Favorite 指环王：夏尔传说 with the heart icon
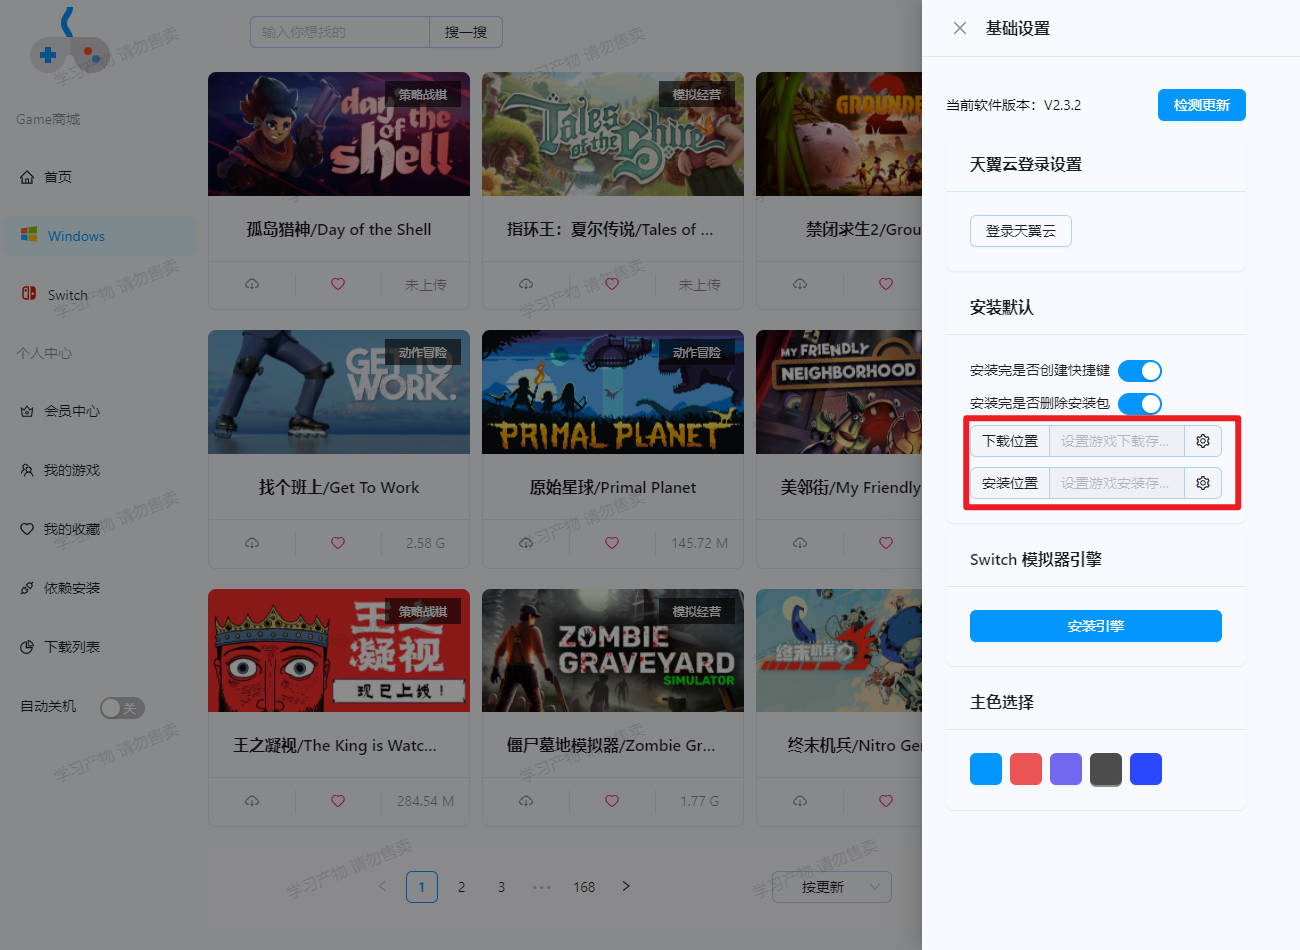Viewport: 1300px width, 950px height. click(x=612, y=284)
